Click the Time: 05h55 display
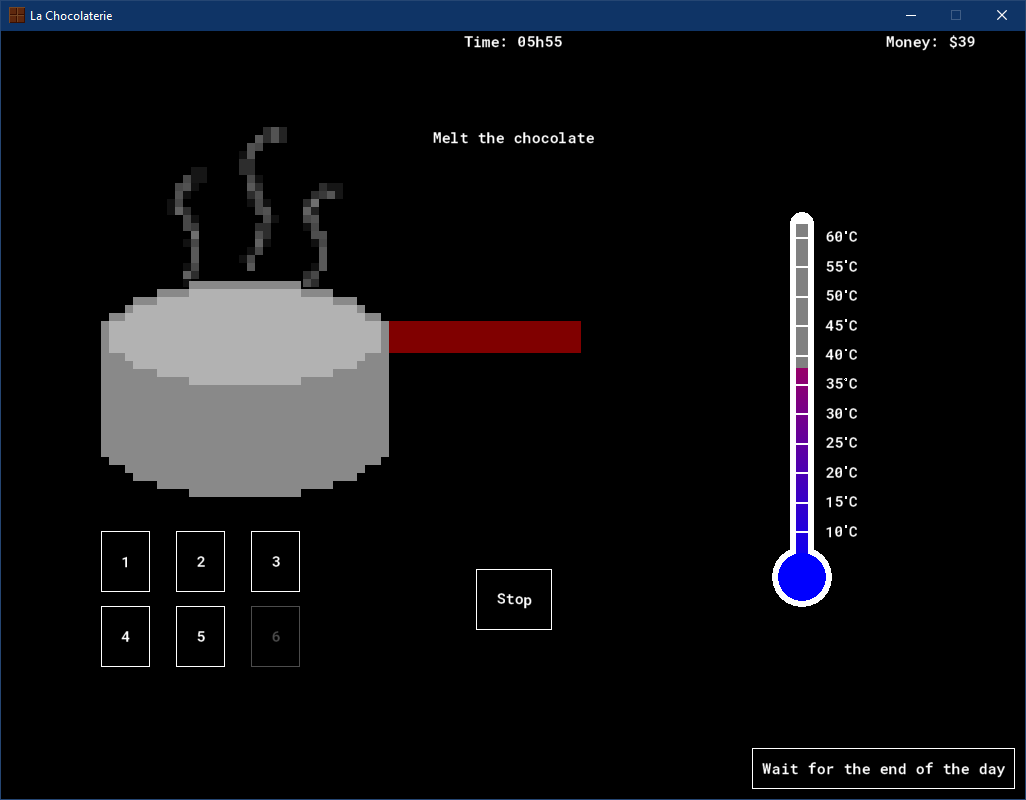 (513, 42)
